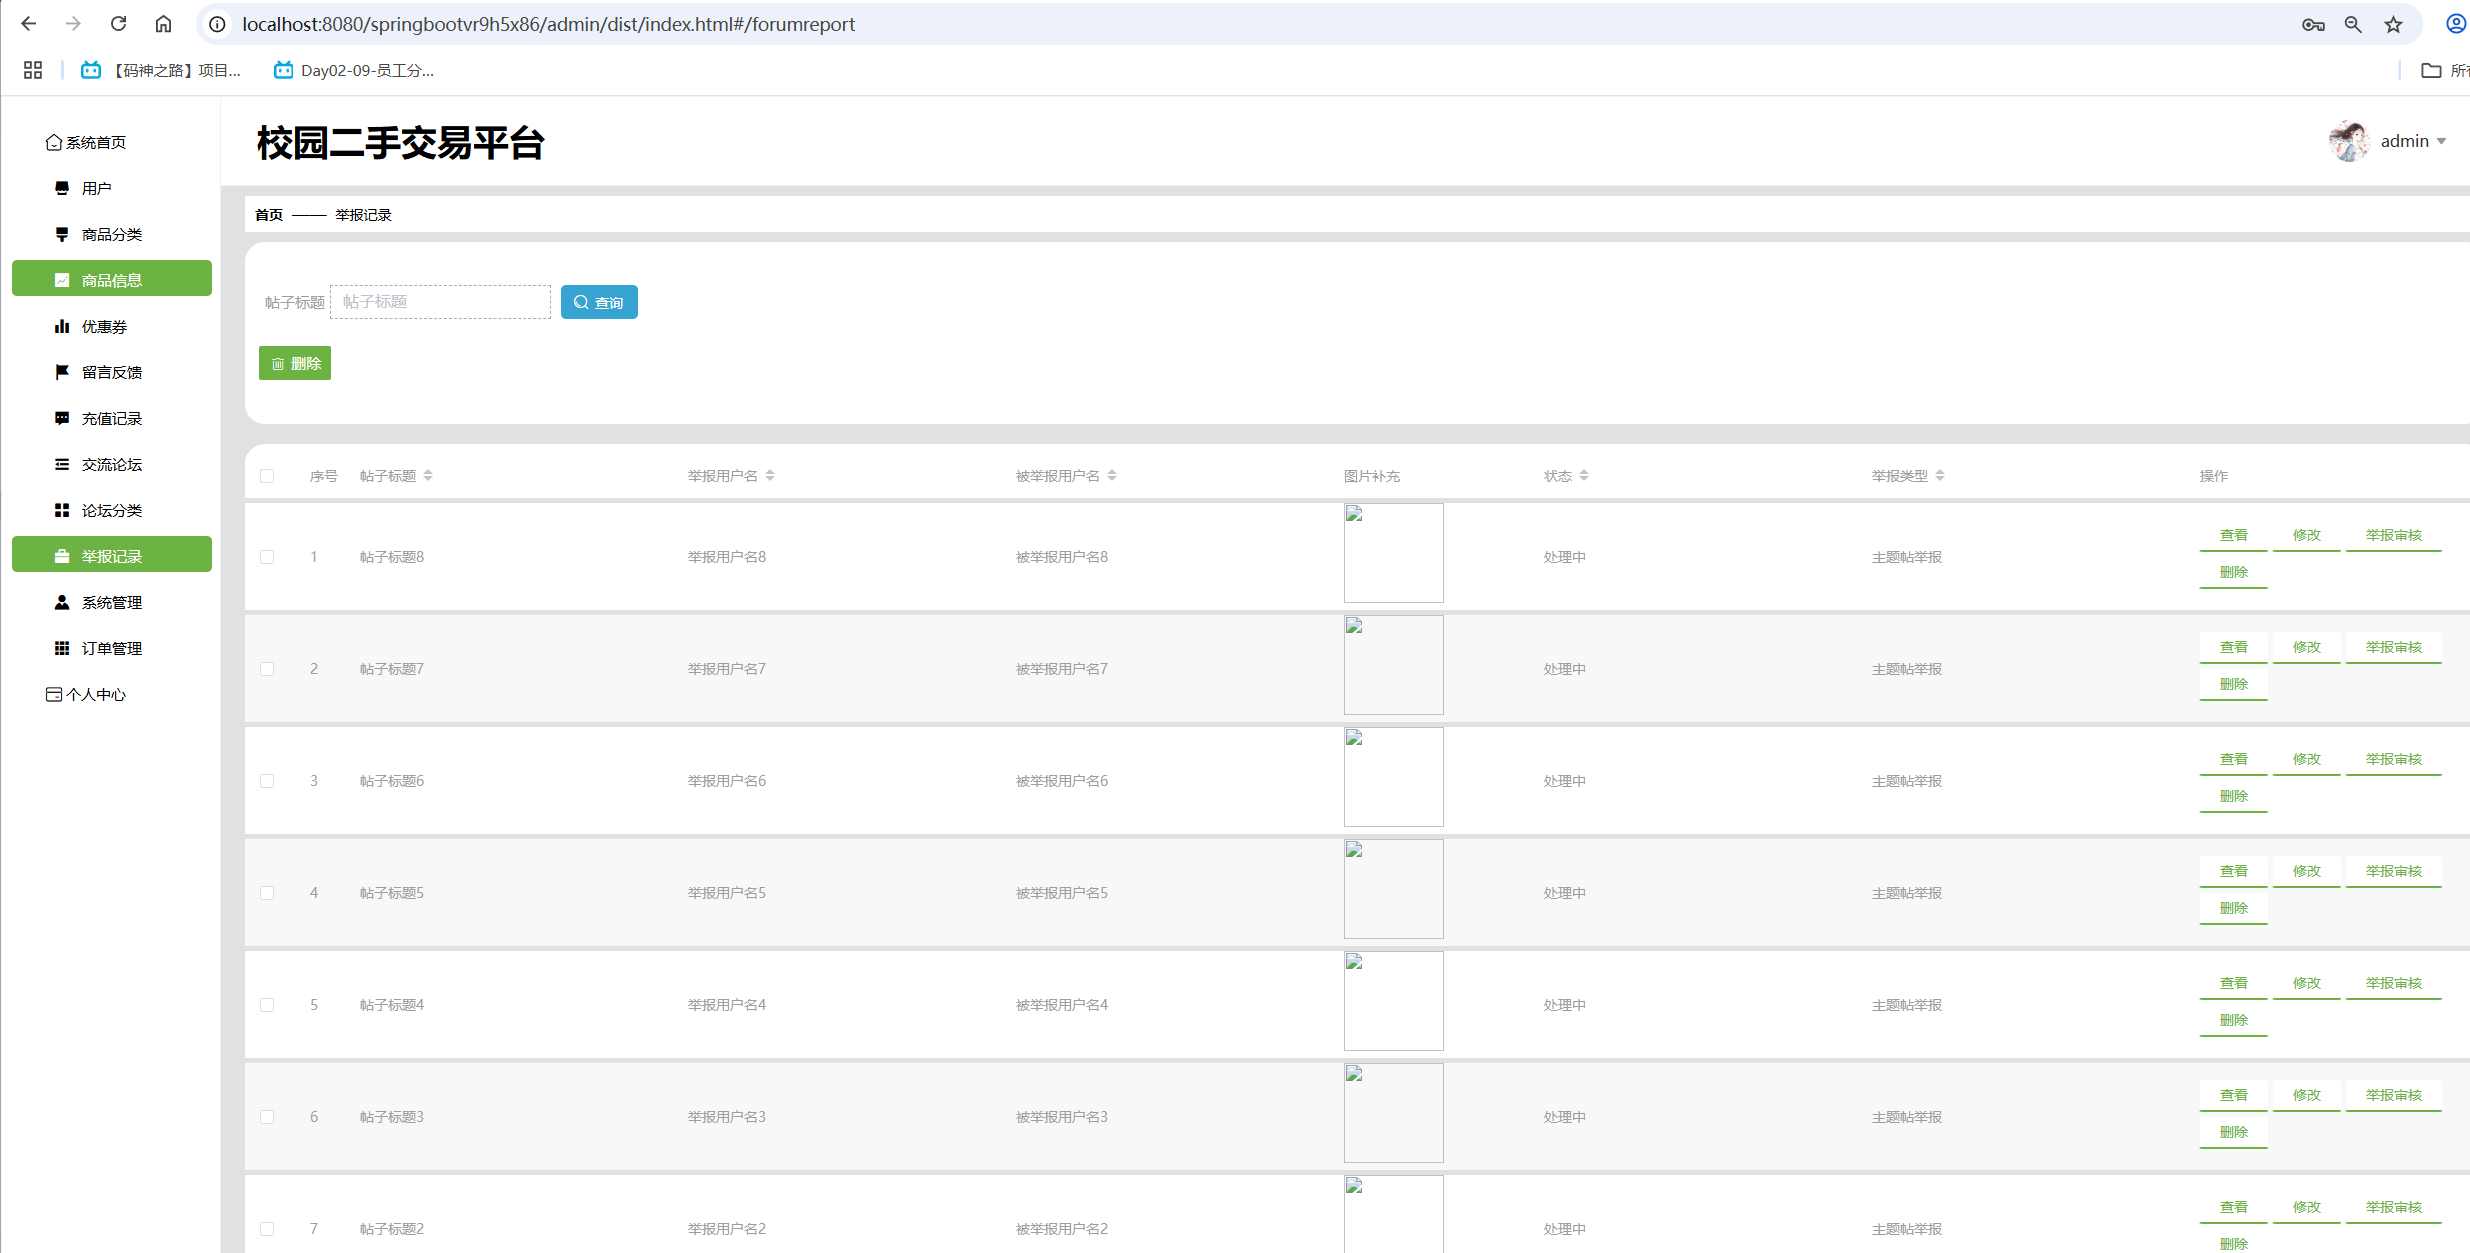Select the checkbox for row 帖子标题6
This screenshot has width=2470, height=1253.
(x=267, y=781)
